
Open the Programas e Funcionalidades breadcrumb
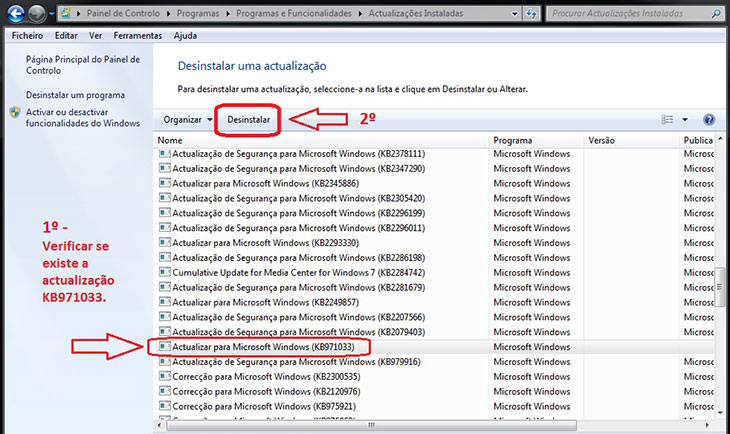point(294,14)
